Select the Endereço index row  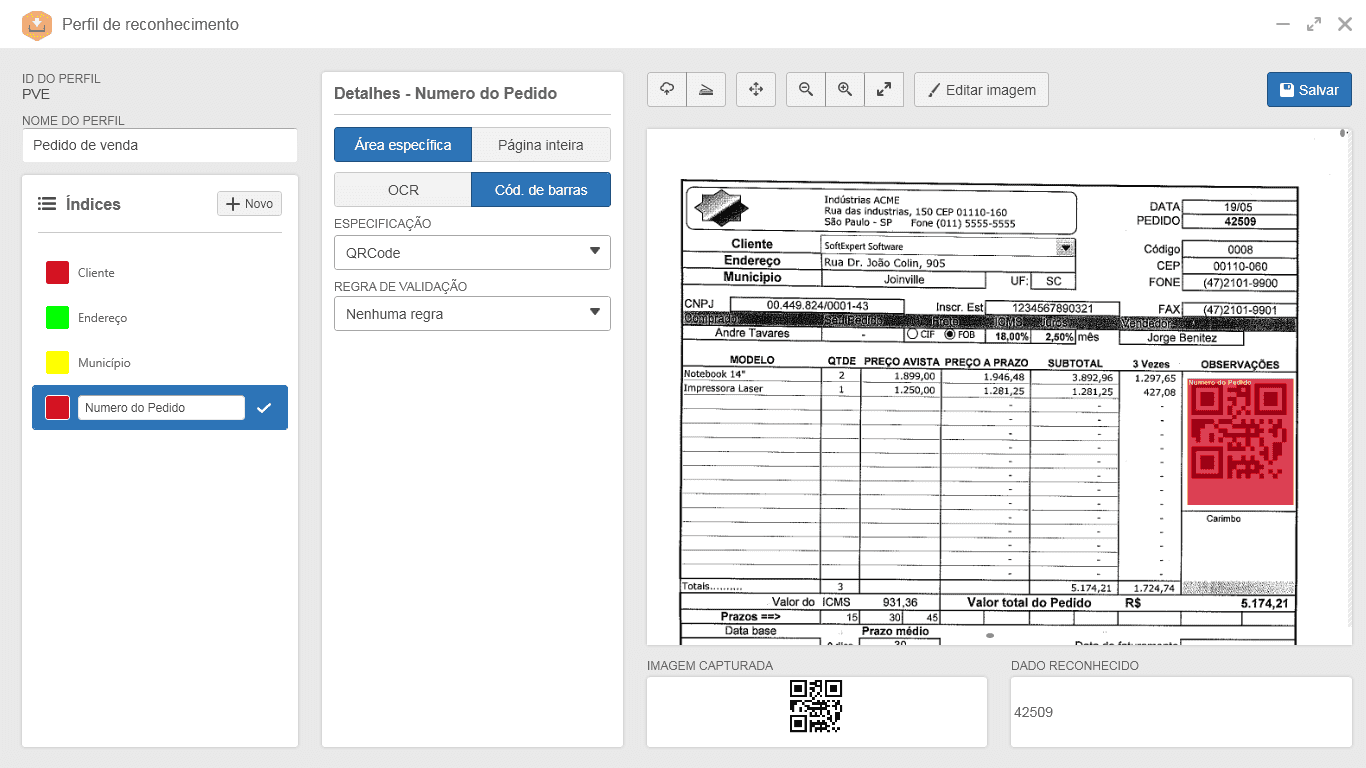[160, 318]
